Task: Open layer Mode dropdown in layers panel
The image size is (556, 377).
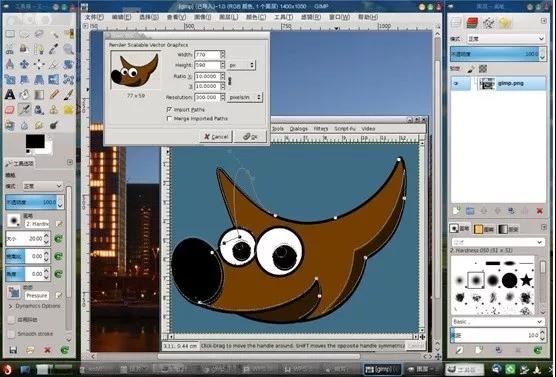Action: pyautogui.click(x=505, y=38)
